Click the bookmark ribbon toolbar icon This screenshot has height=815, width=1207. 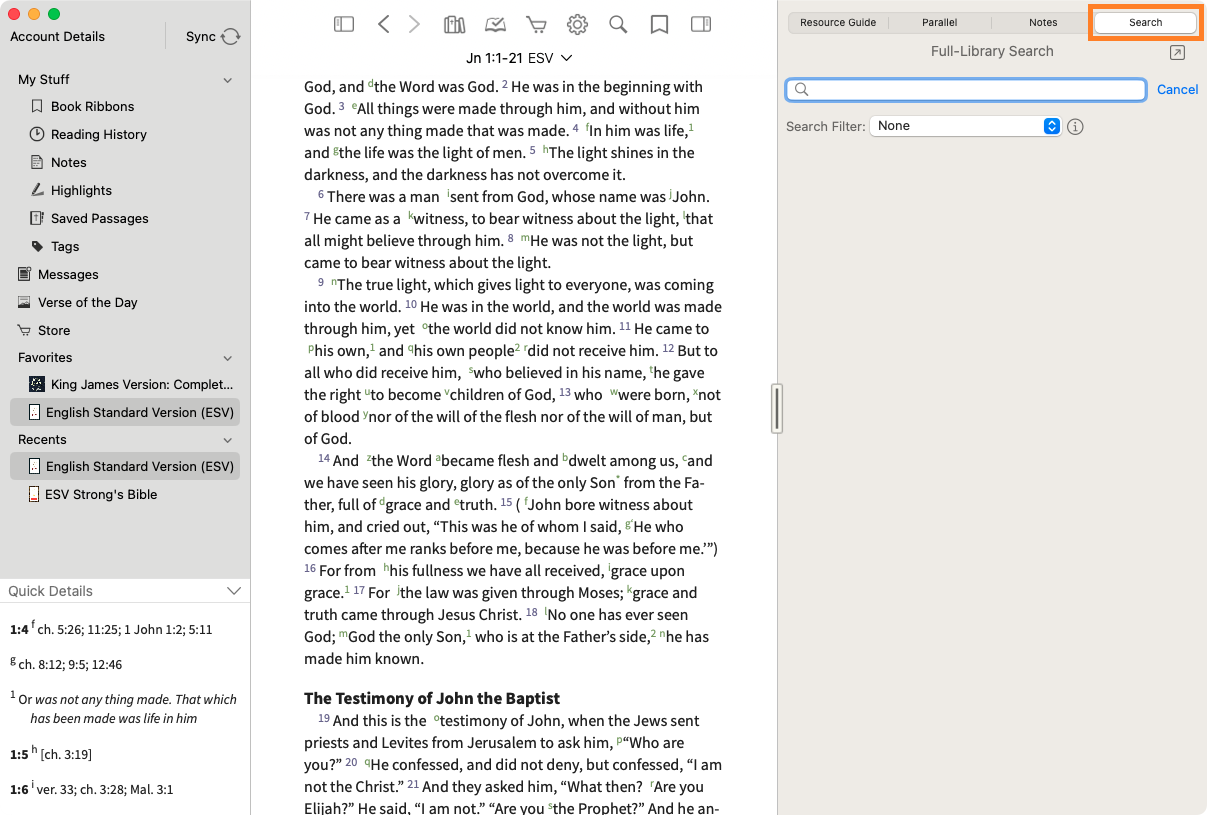coord(659,25)
